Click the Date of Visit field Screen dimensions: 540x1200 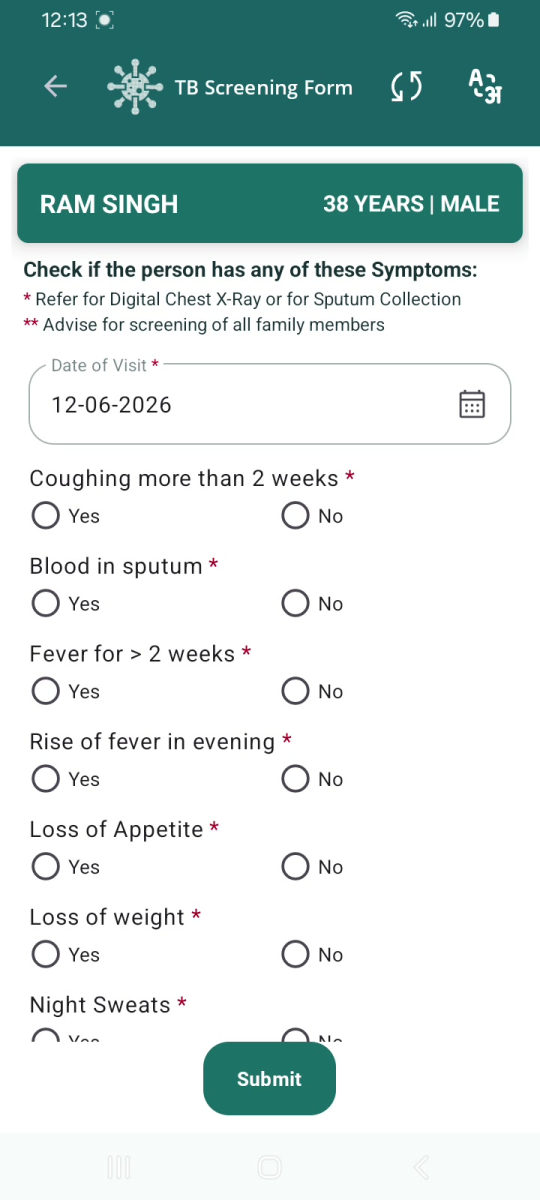[270, 404]
